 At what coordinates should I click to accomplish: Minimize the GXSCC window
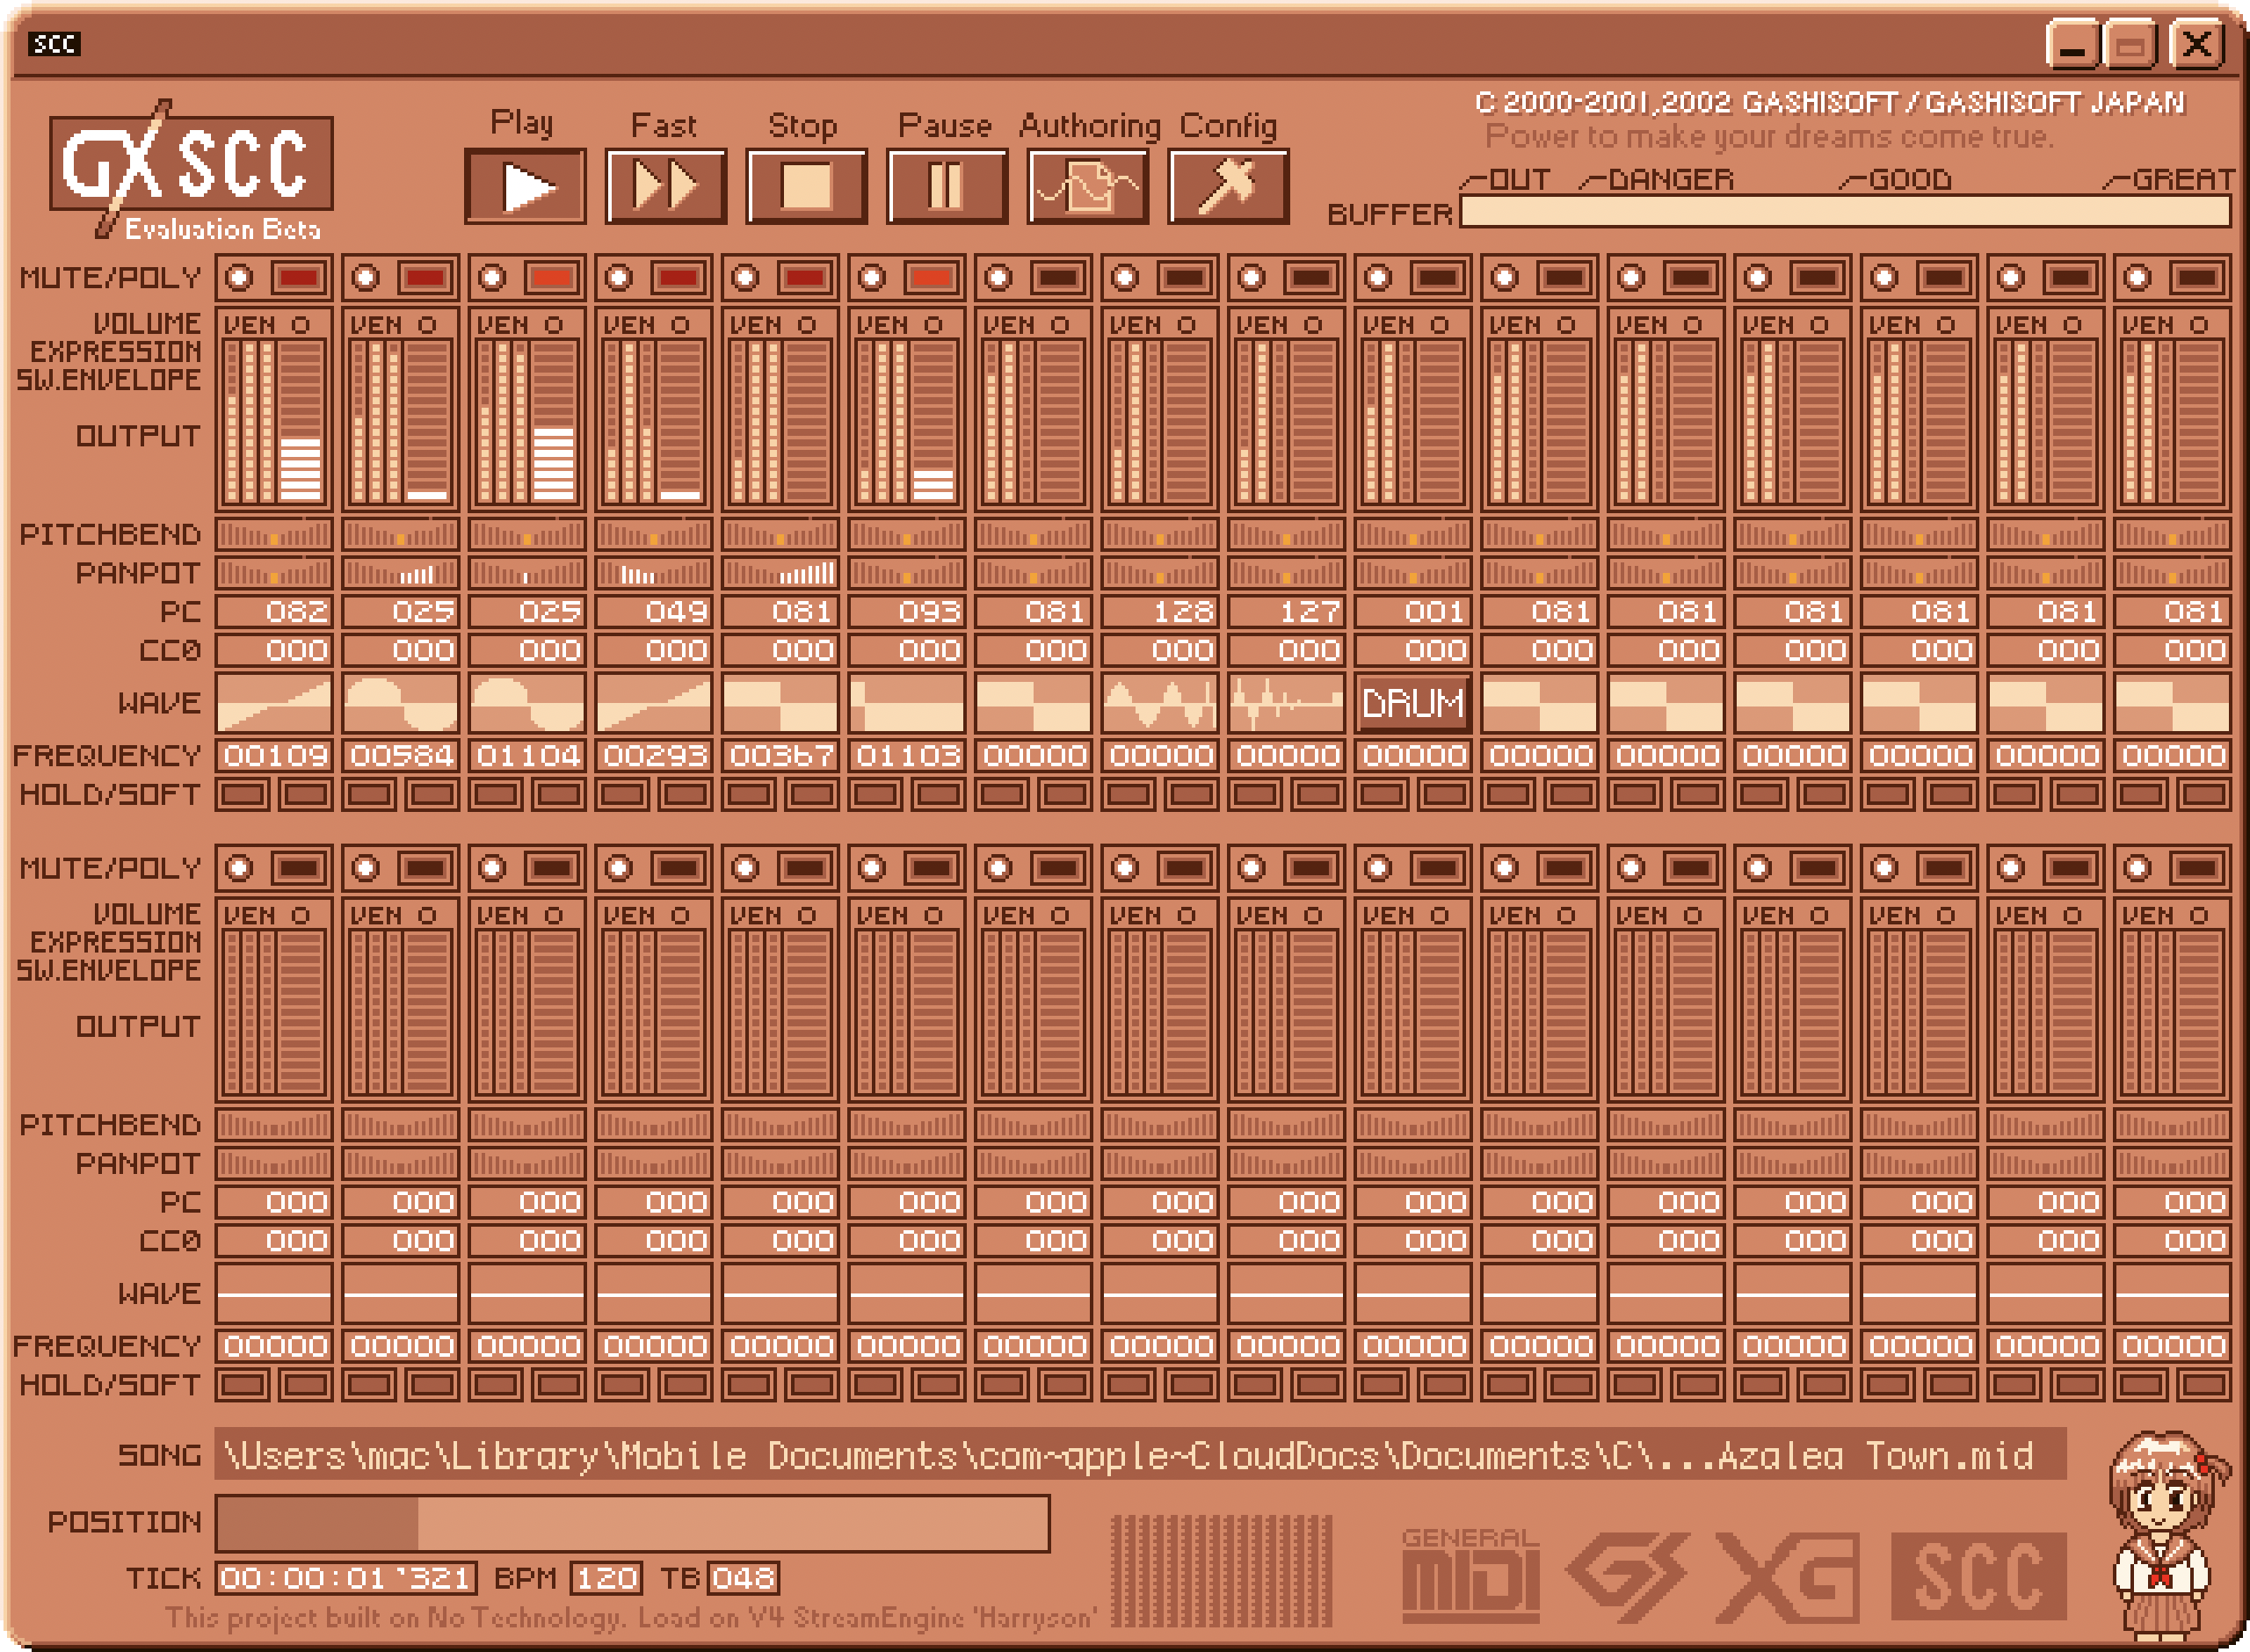click(x=2072, y=44)
